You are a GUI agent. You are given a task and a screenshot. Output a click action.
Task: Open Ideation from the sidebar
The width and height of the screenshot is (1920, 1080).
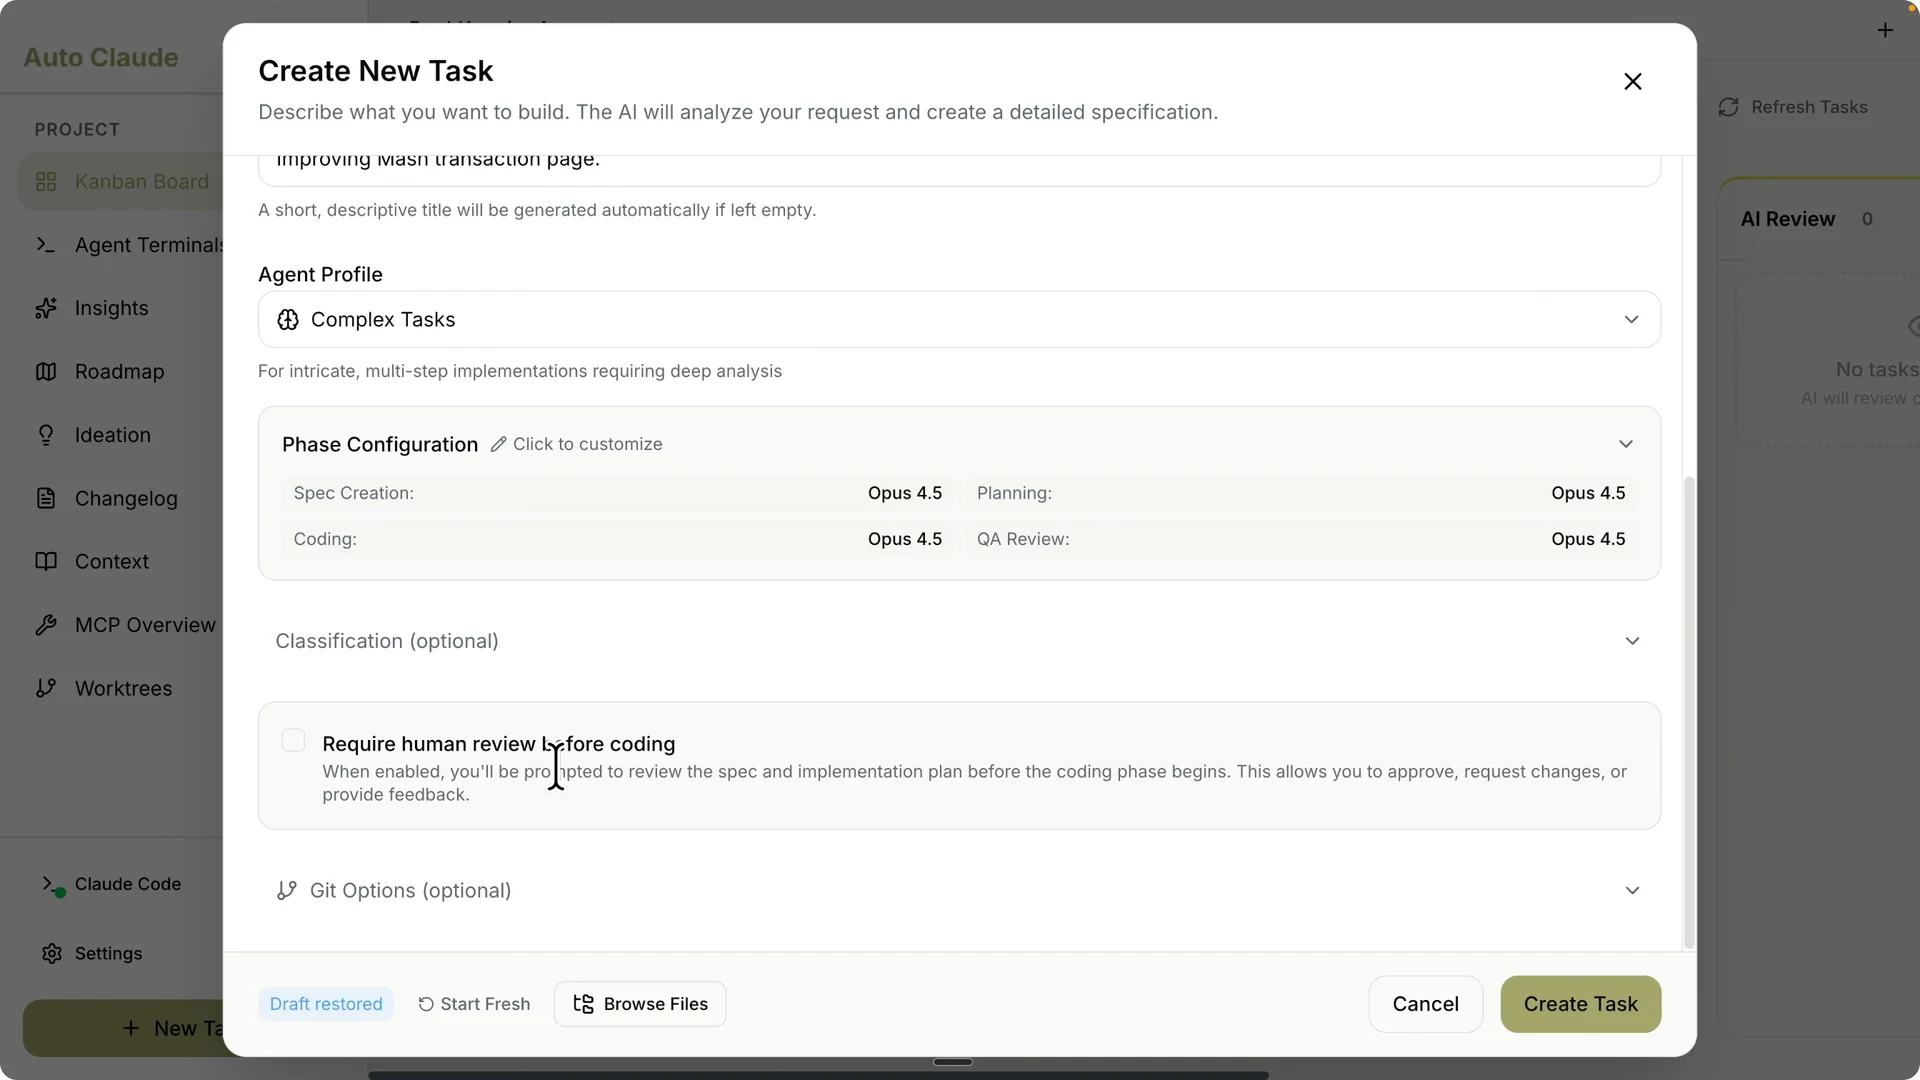tap(122, 435)
